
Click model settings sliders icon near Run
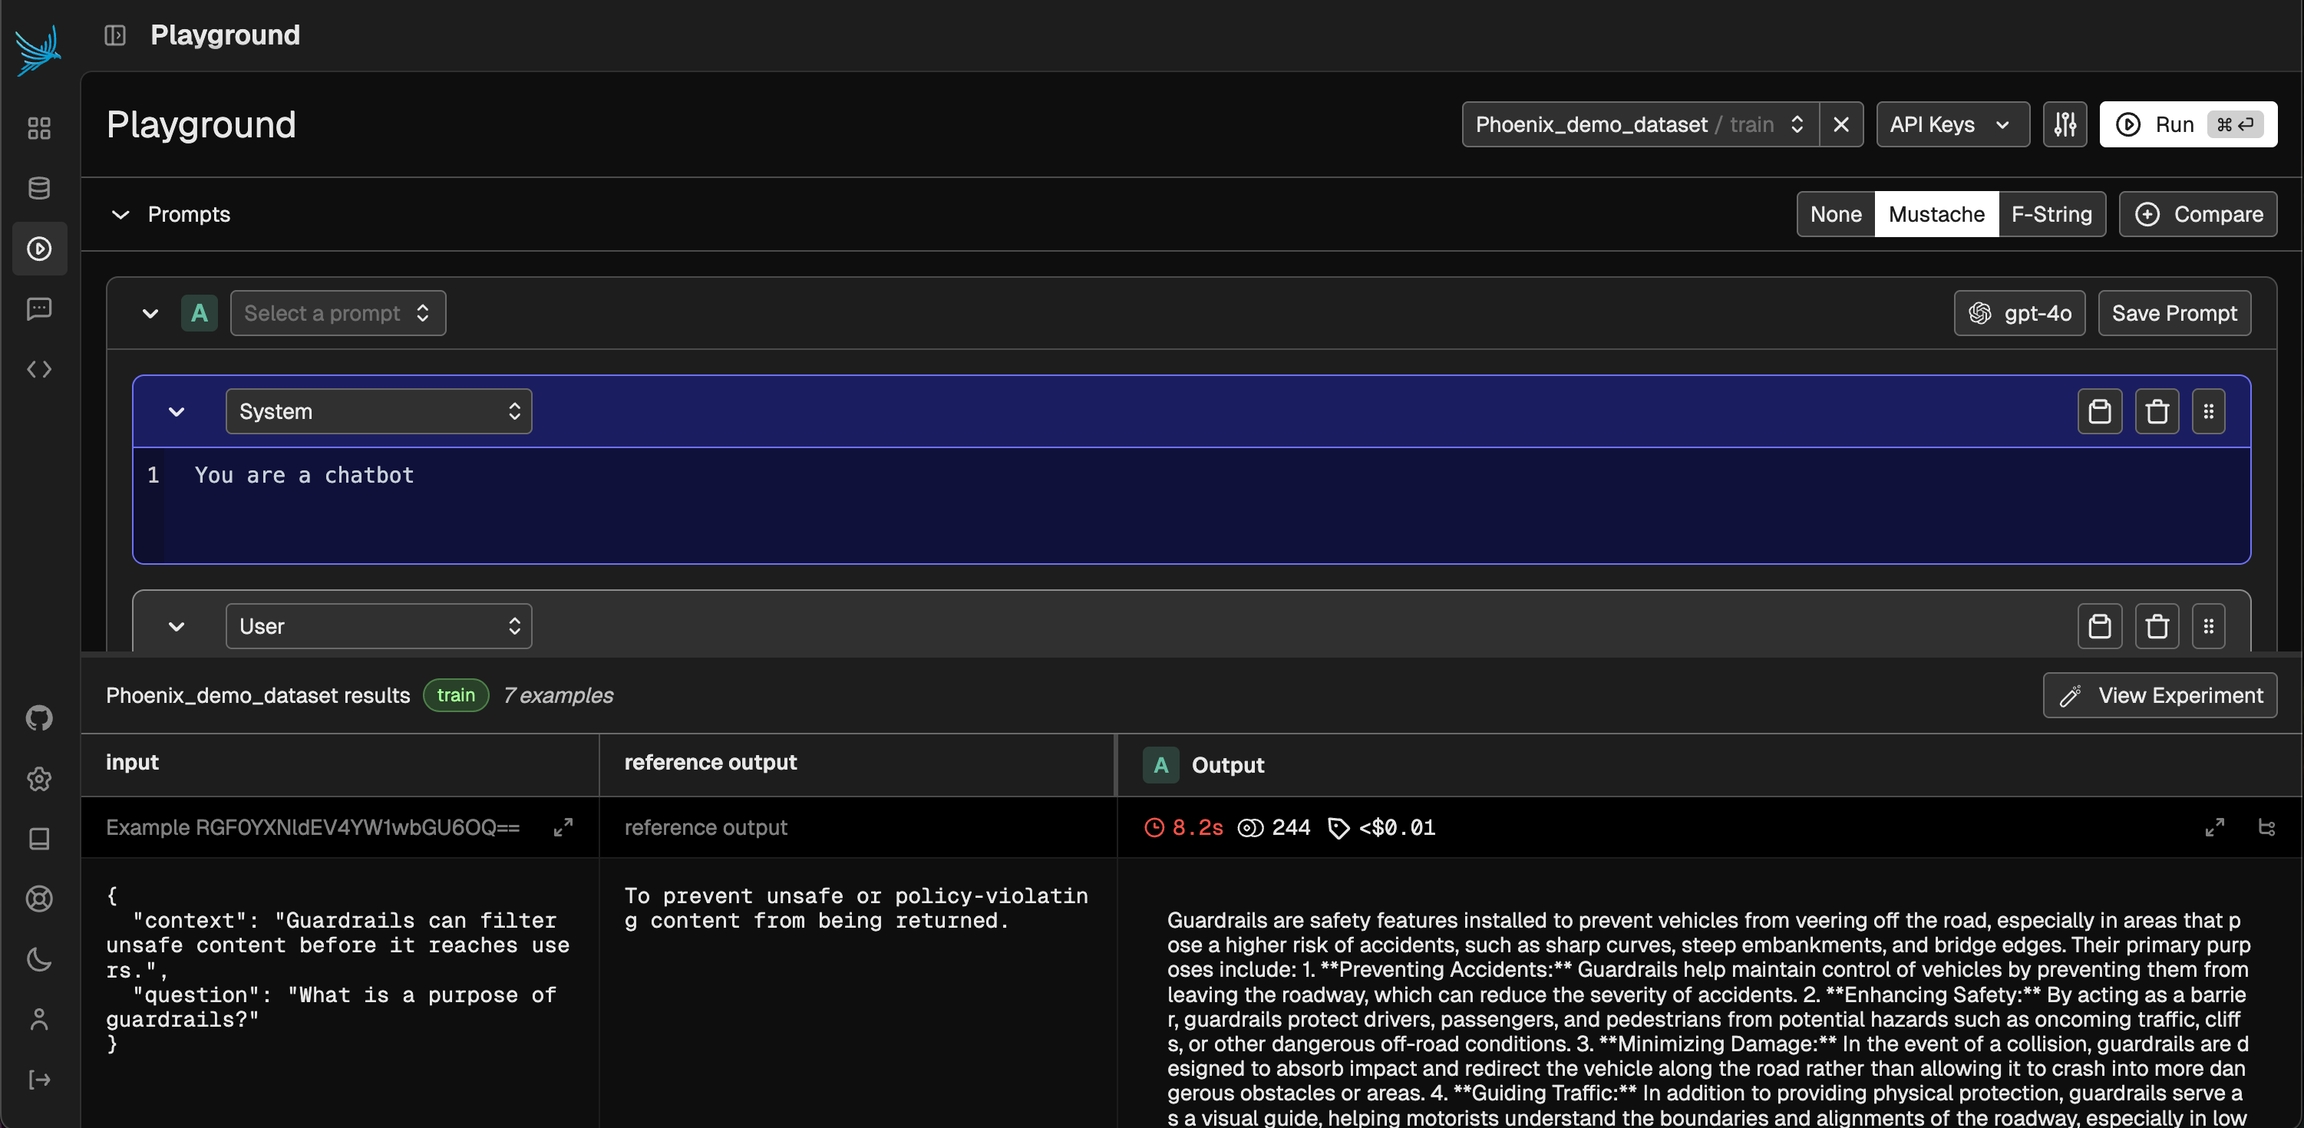(x=2065, y=124)
